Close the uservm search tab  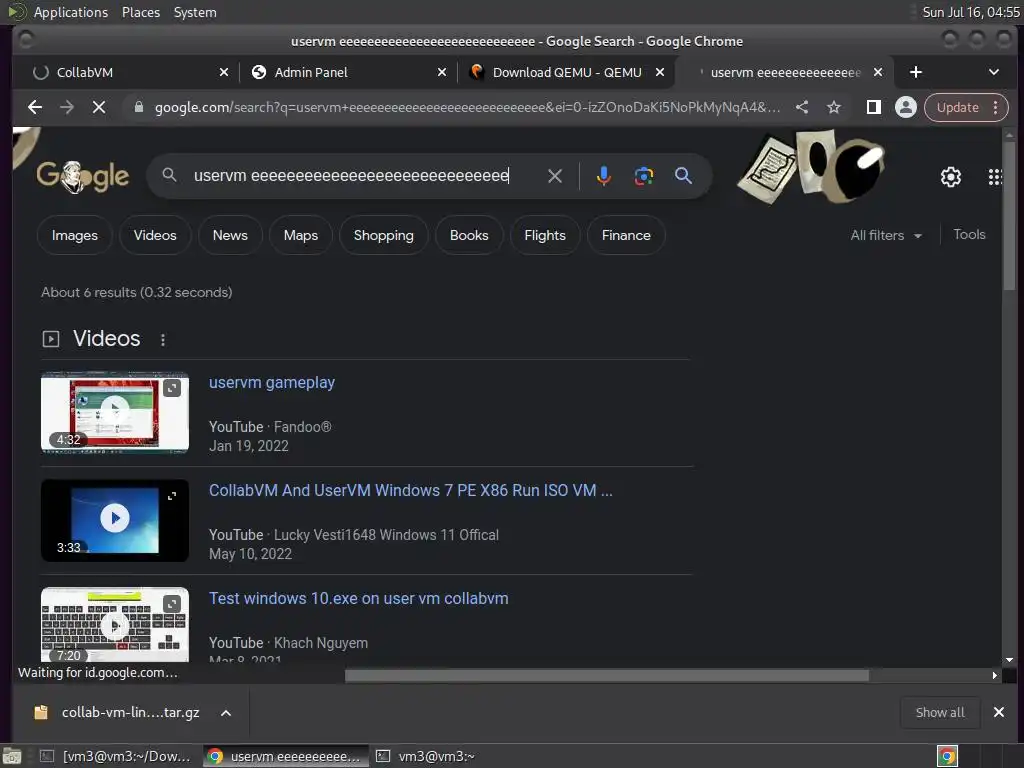[x=878, y=72]
